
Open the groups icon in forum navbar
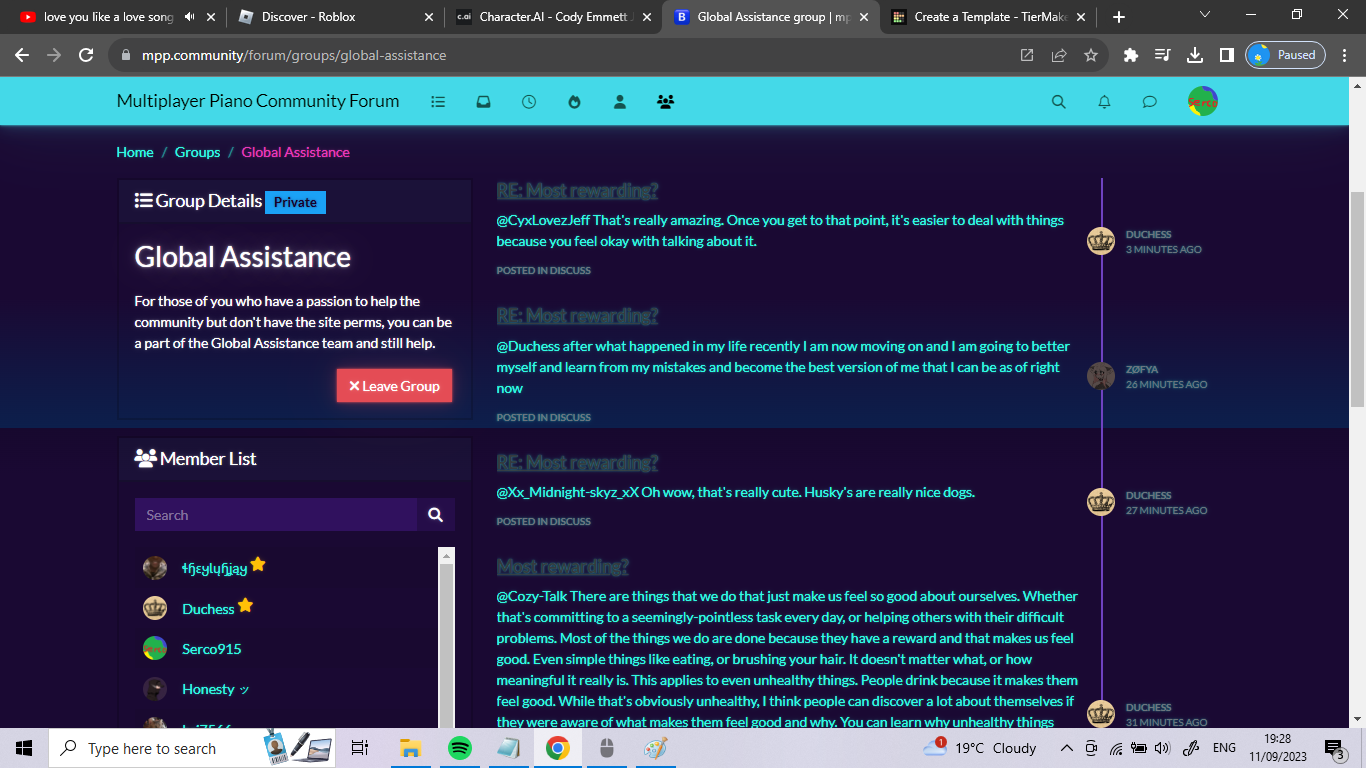pyautogui.click(x=665, y=101)
